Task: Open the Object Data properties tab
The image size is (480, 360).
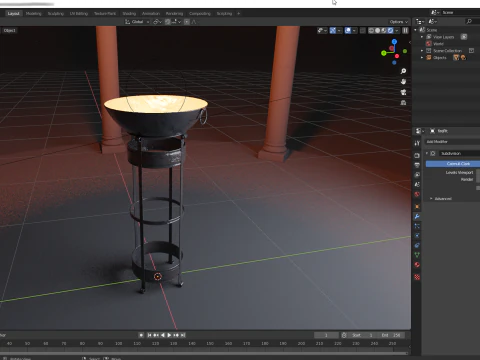Action: tap(417, 255)
